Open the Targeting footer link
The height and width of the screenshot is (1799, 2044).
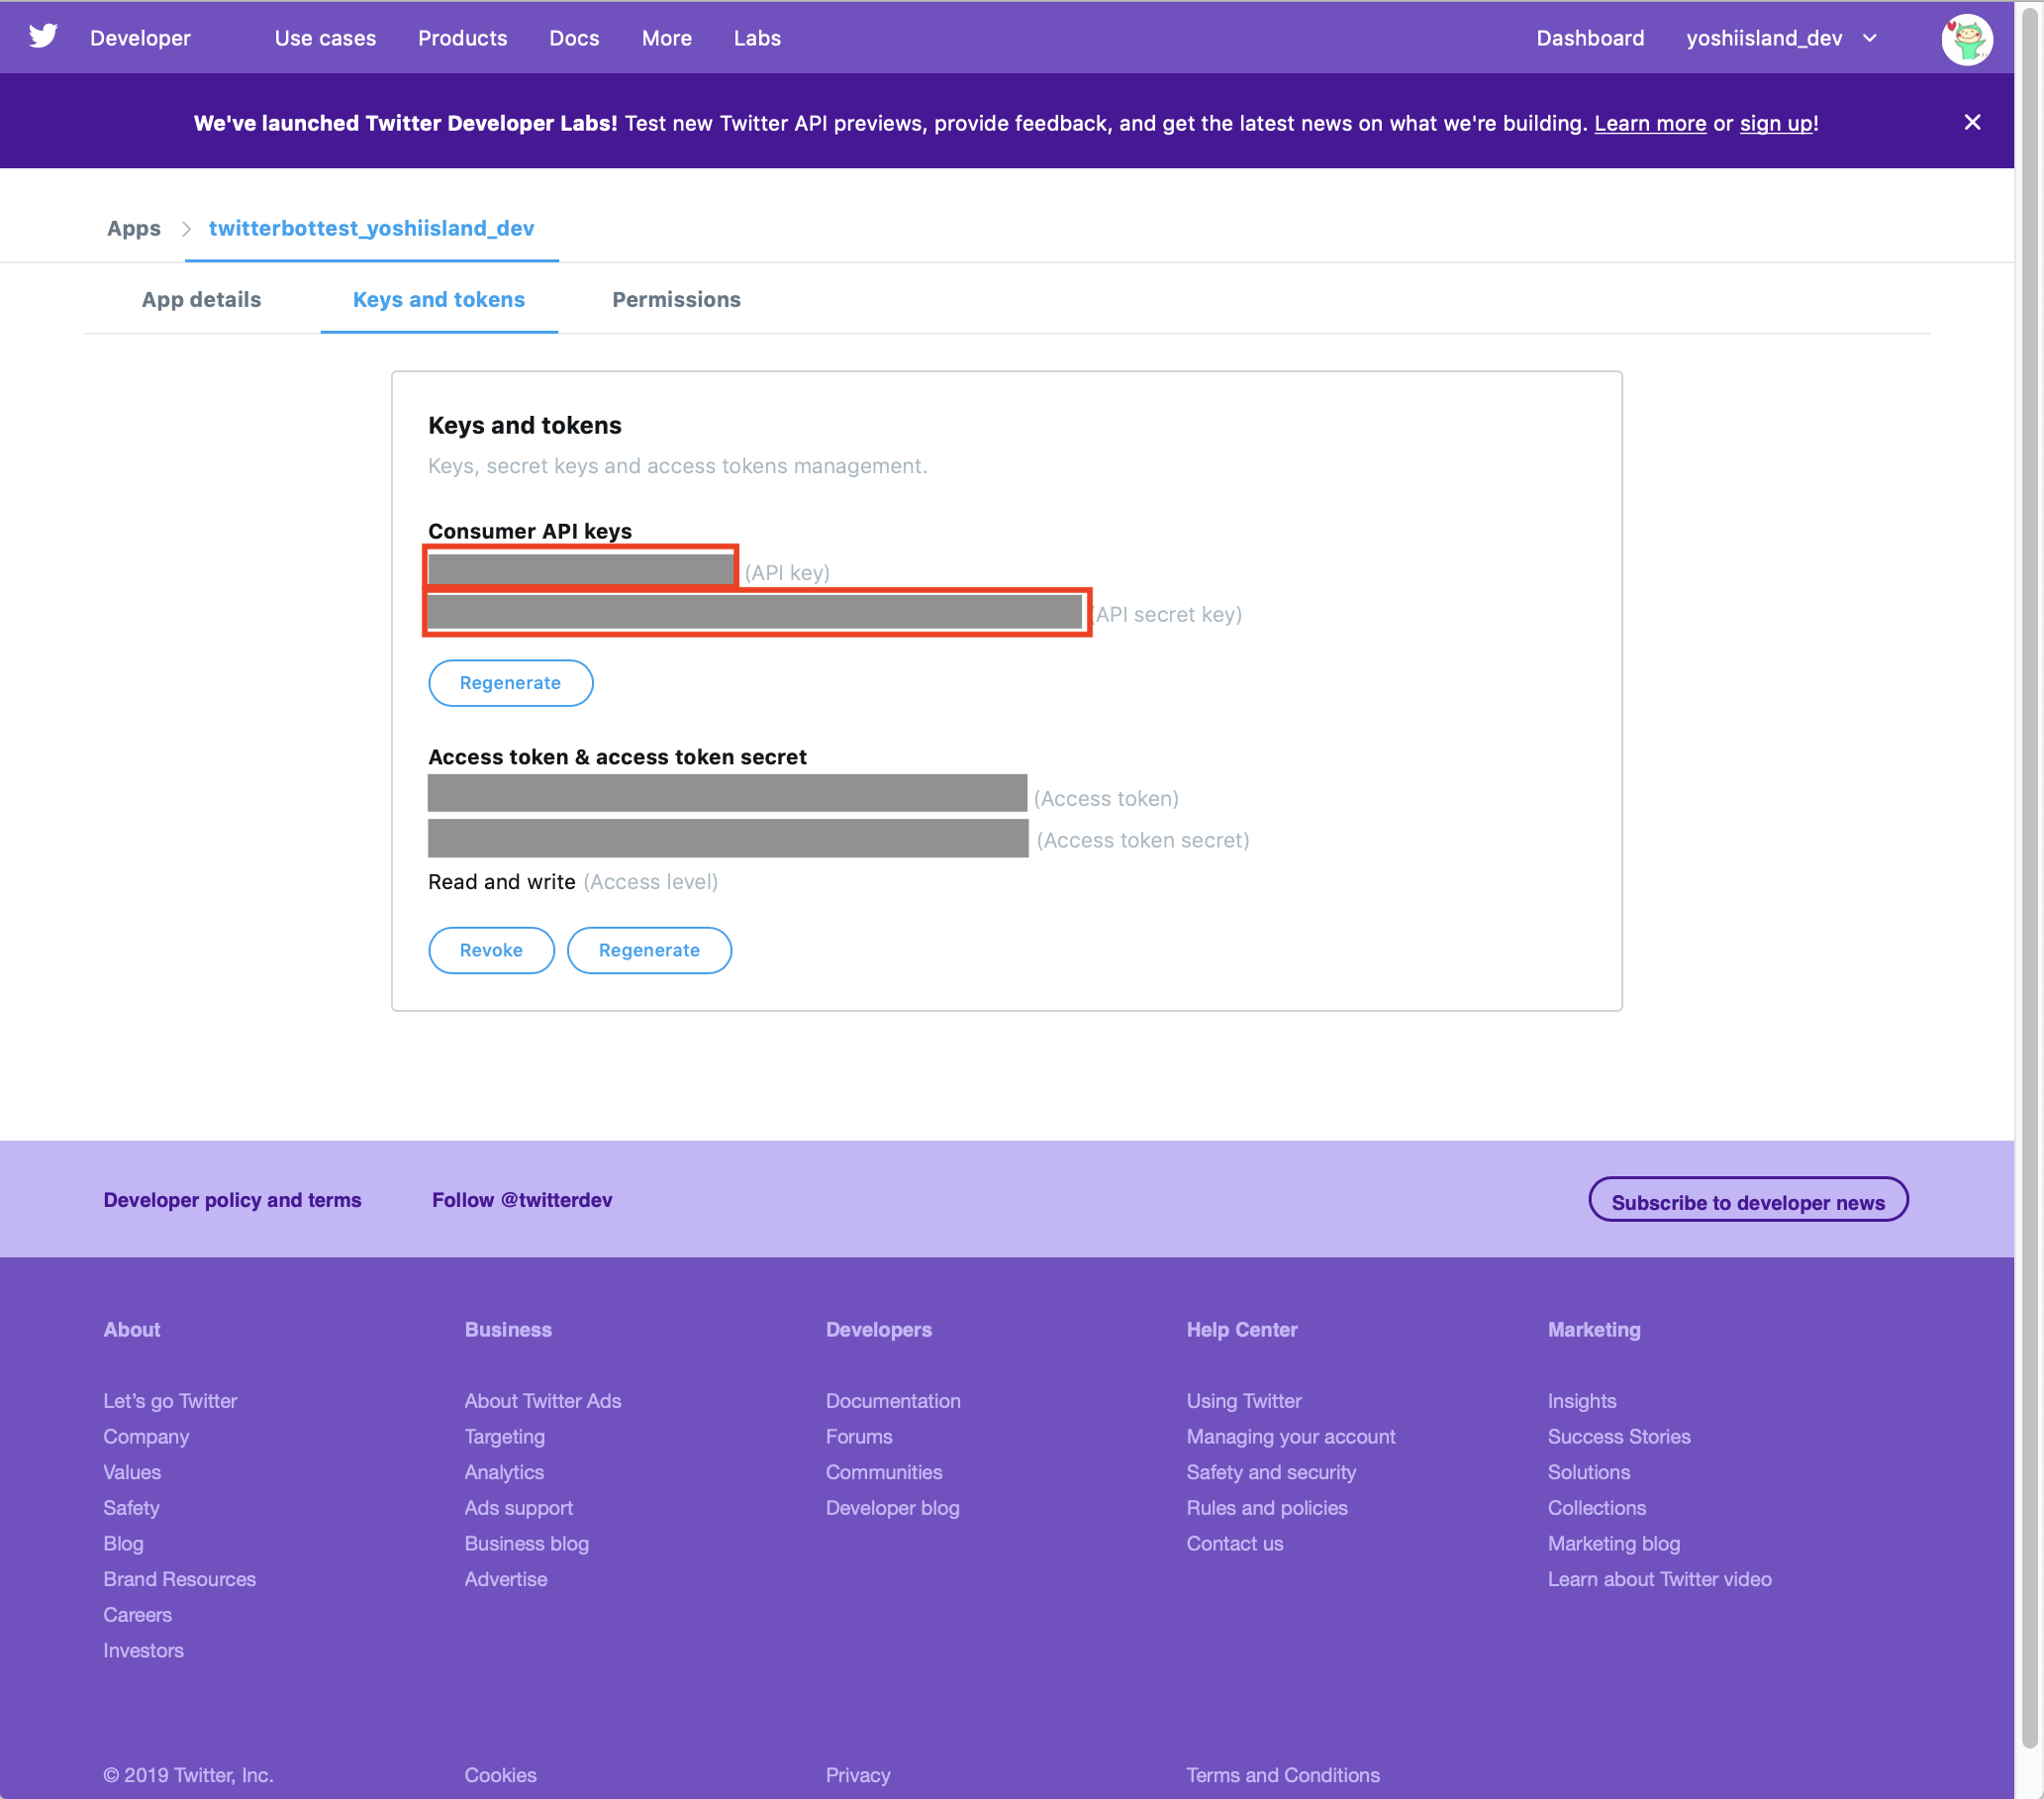tap(504, 1436)
